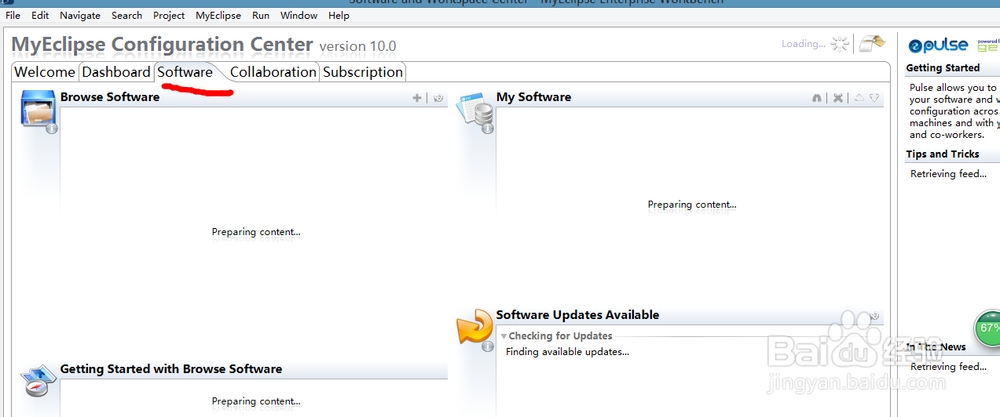Click the Pulse logo
Viewport: 1000px width, 417px height.
pos(939,46)
